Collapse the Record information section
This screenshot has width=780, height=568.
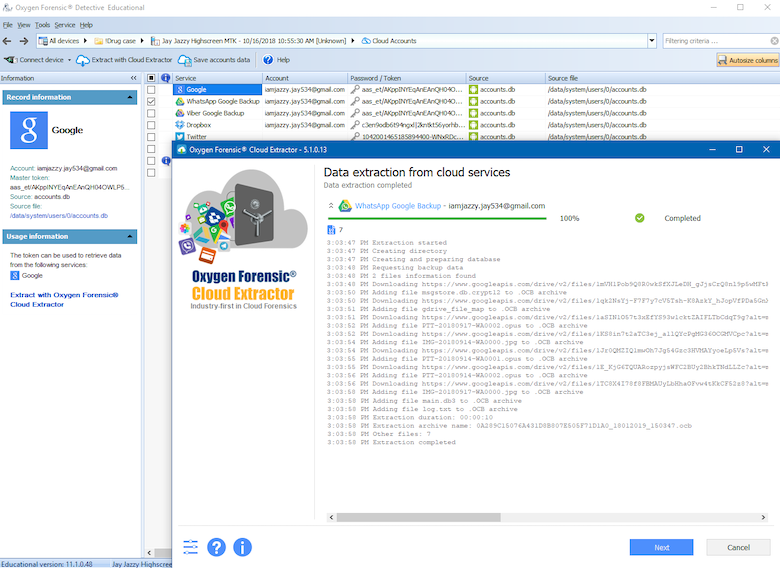pos(130,97)
